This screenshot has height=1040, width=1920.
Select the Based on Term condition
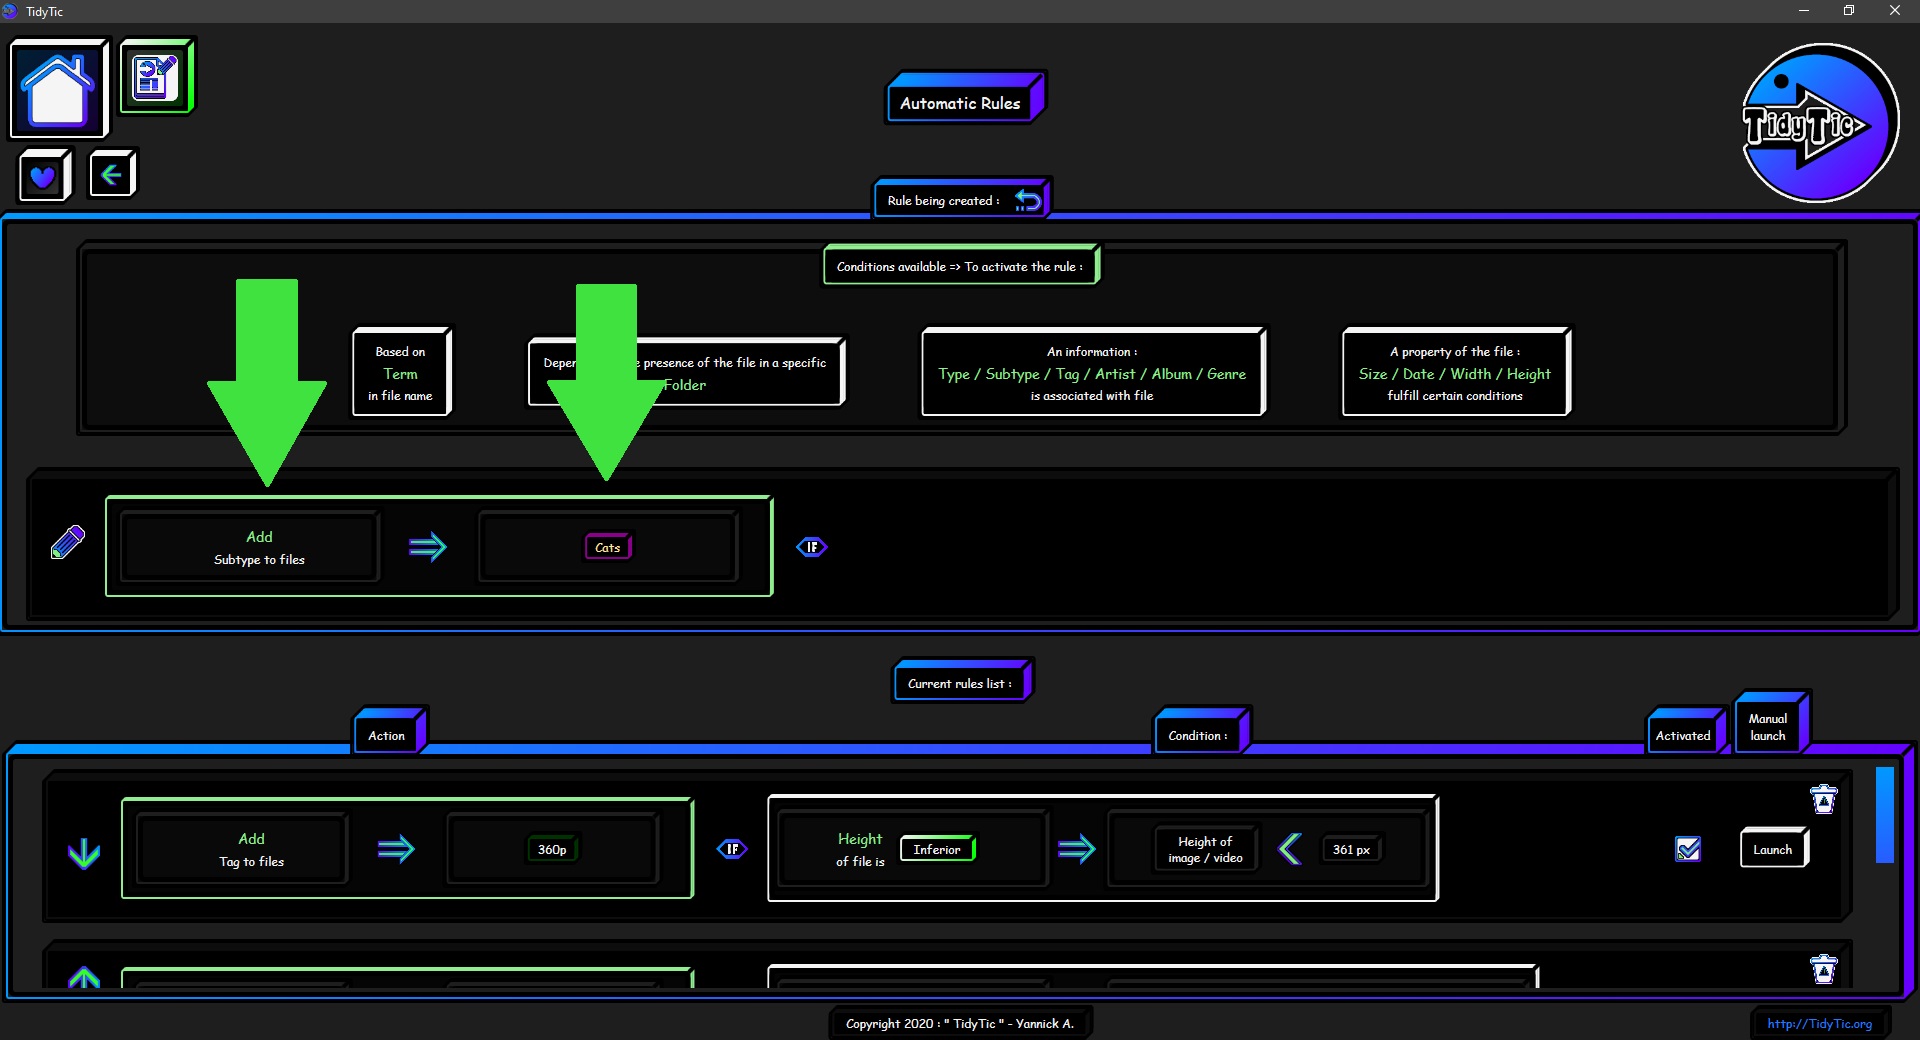[401, 373]
